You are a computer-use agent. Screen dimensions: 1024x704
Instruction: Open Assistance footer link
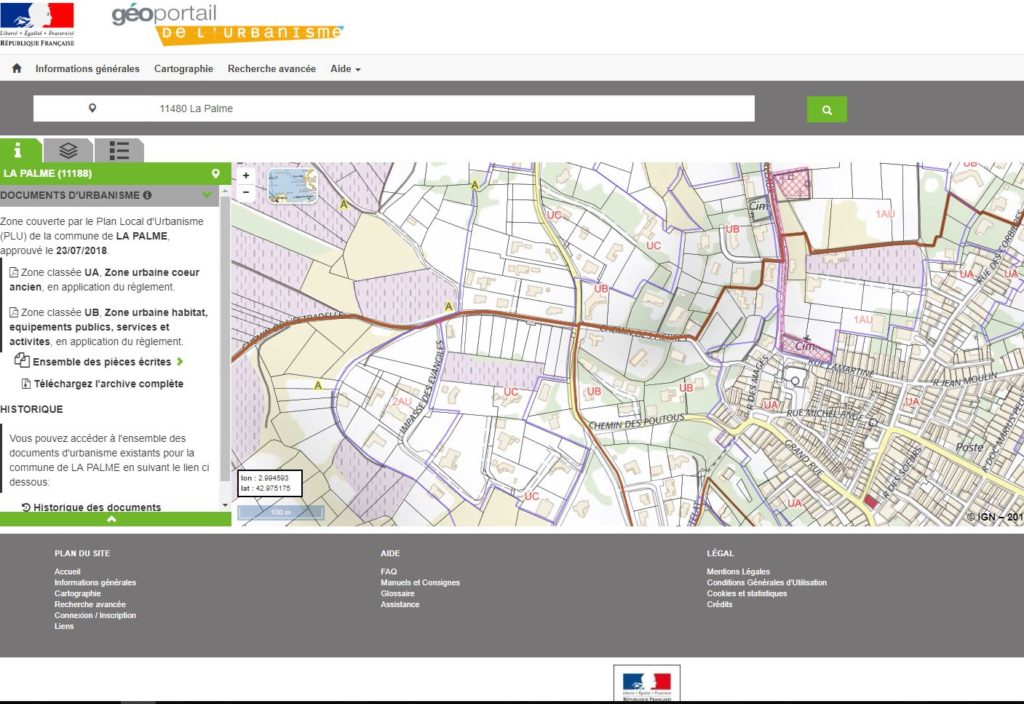pos(400,605)
